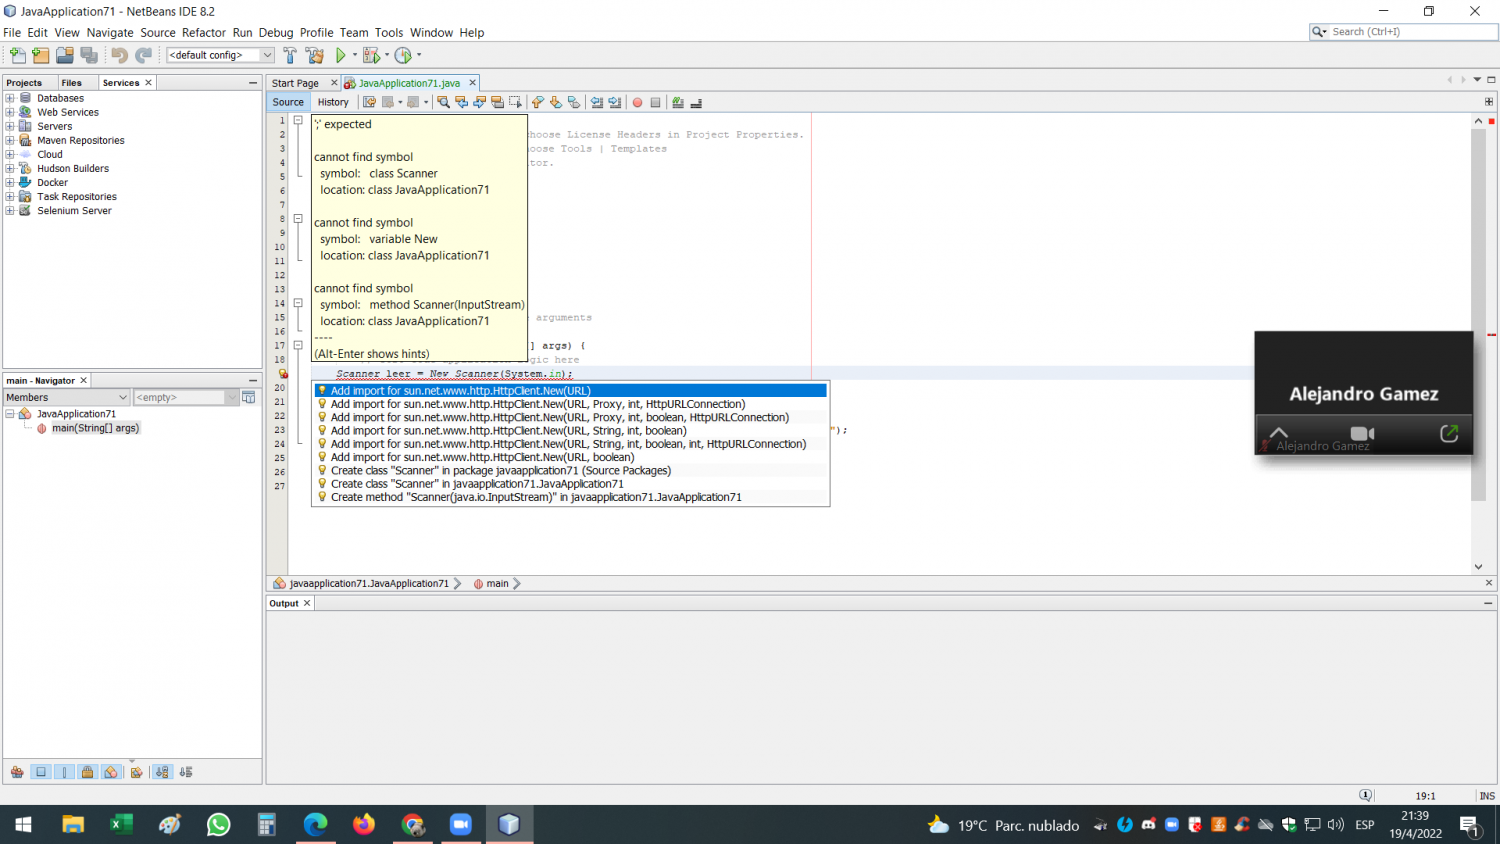Open the Debug Project dropdown arrow

click(386, 55)
